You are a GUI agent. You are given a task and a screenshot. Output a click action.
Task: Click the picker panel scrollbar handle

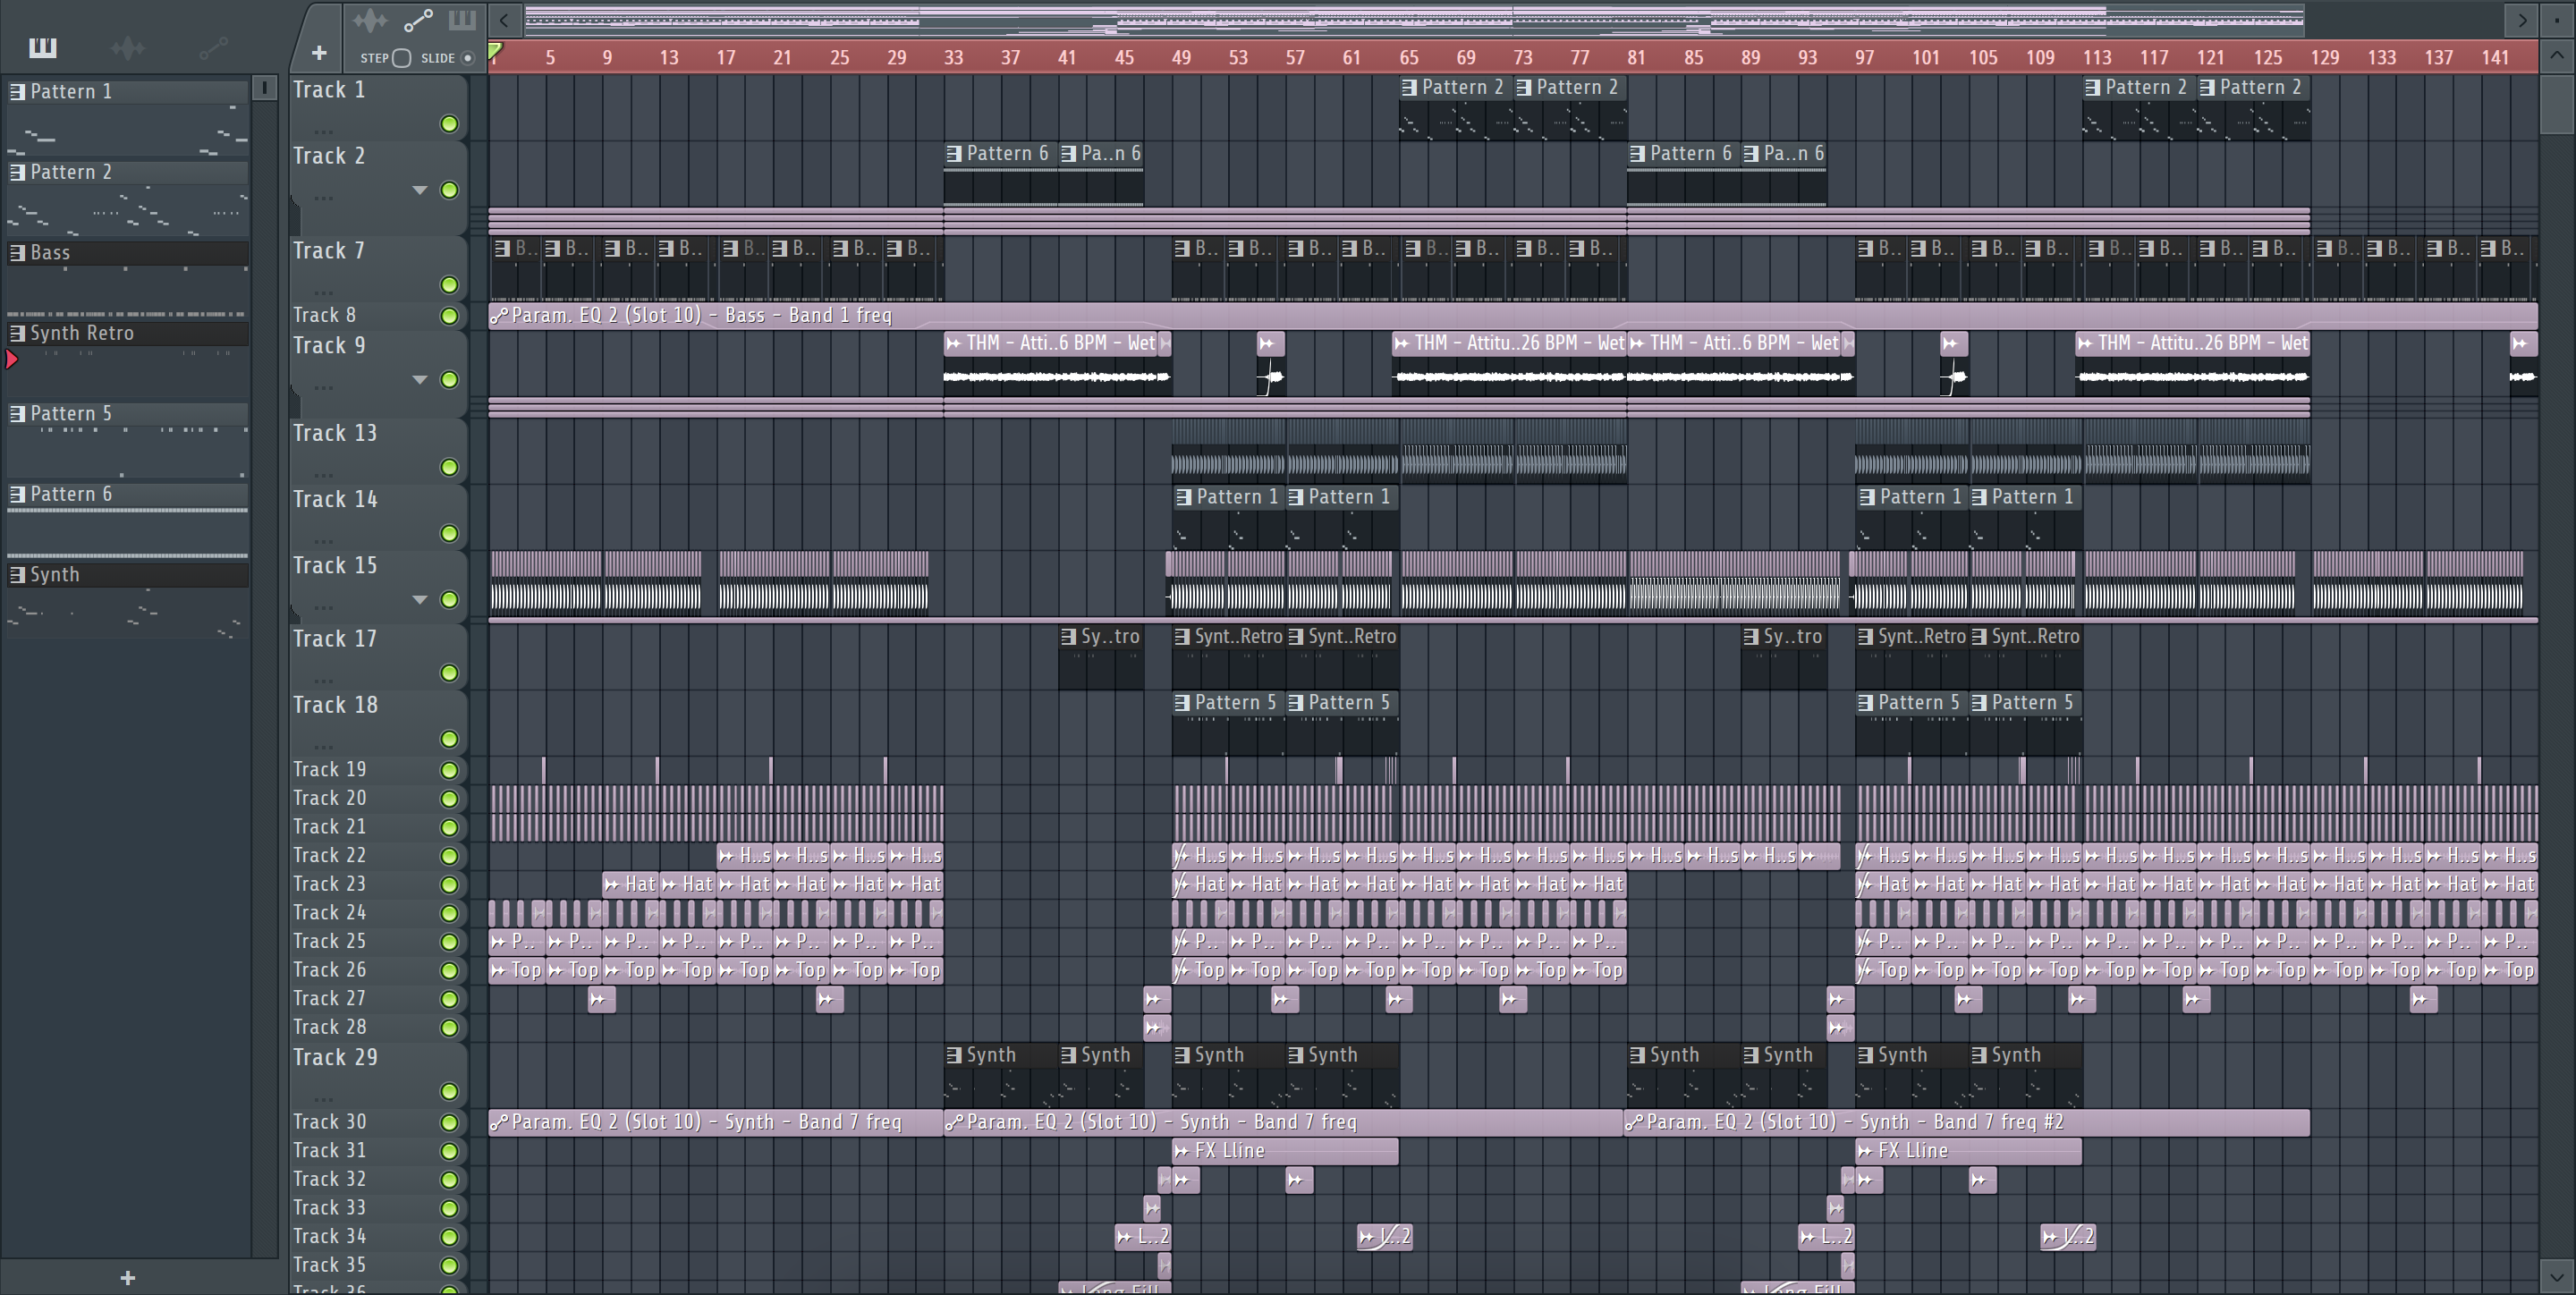(264, 88)
